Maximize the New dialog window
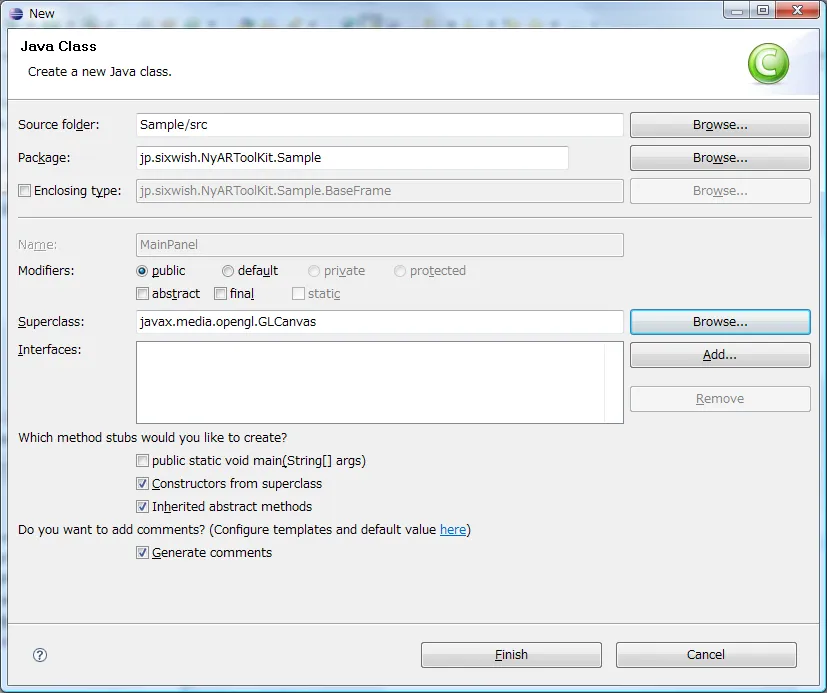This screenshot has height=693, width=827. click(763, 11)
